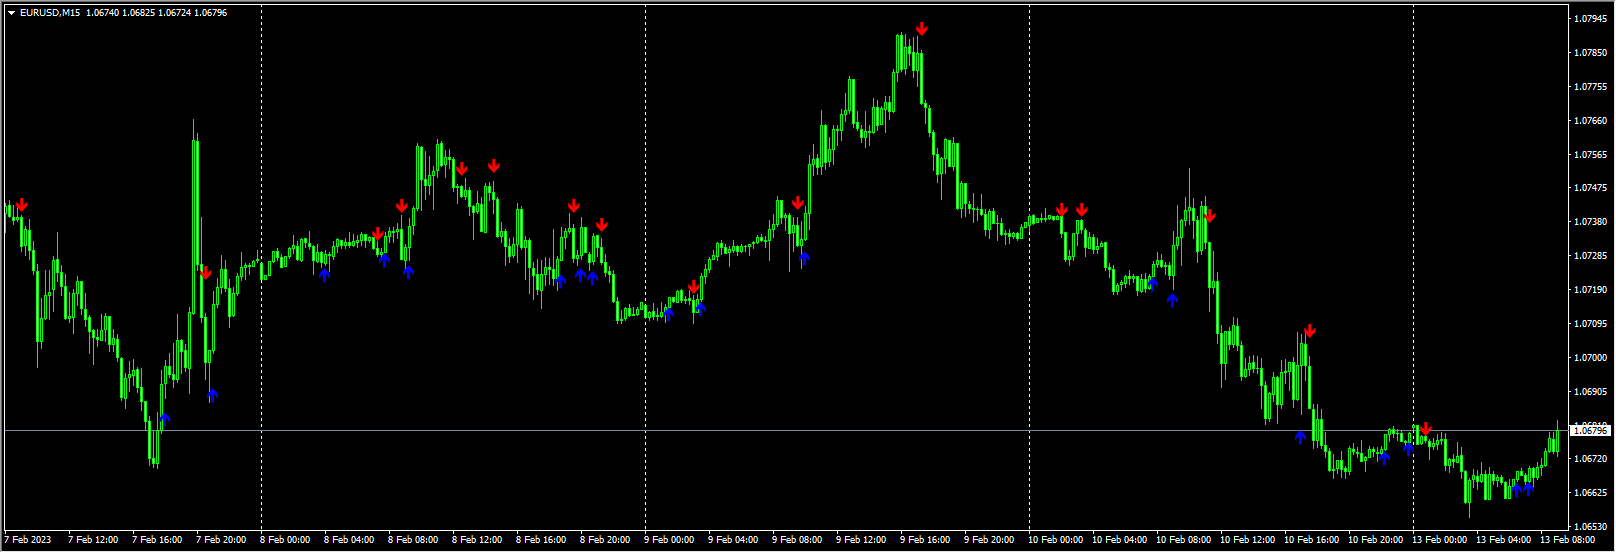This screenshot has height=553, width=1616.
Task: Click the 7 Feb 12:00 time label
Action: (x=93, y=540)
